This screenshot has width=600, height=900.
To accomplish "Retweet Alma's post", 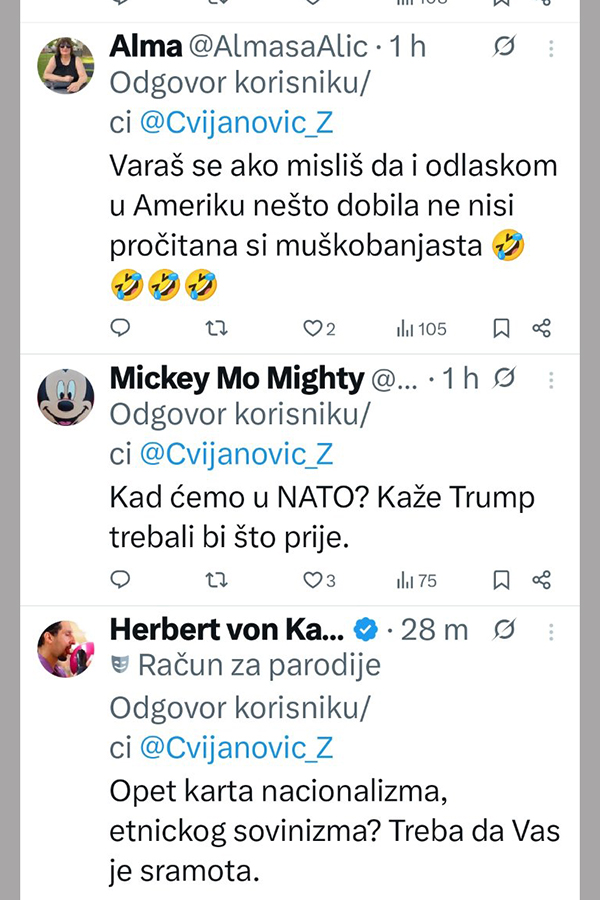I will pos(216,328).
